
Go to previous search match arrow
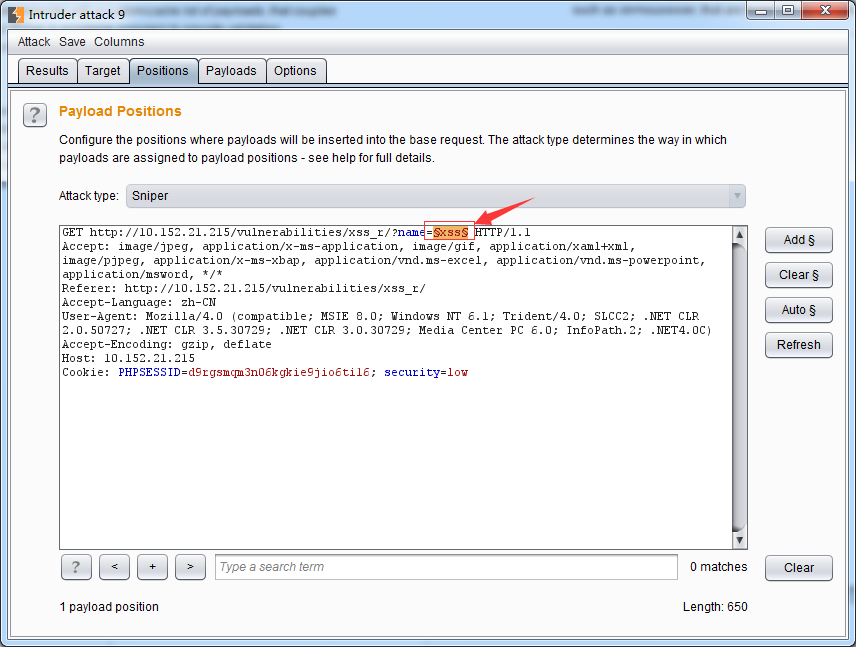click(114, 567)
